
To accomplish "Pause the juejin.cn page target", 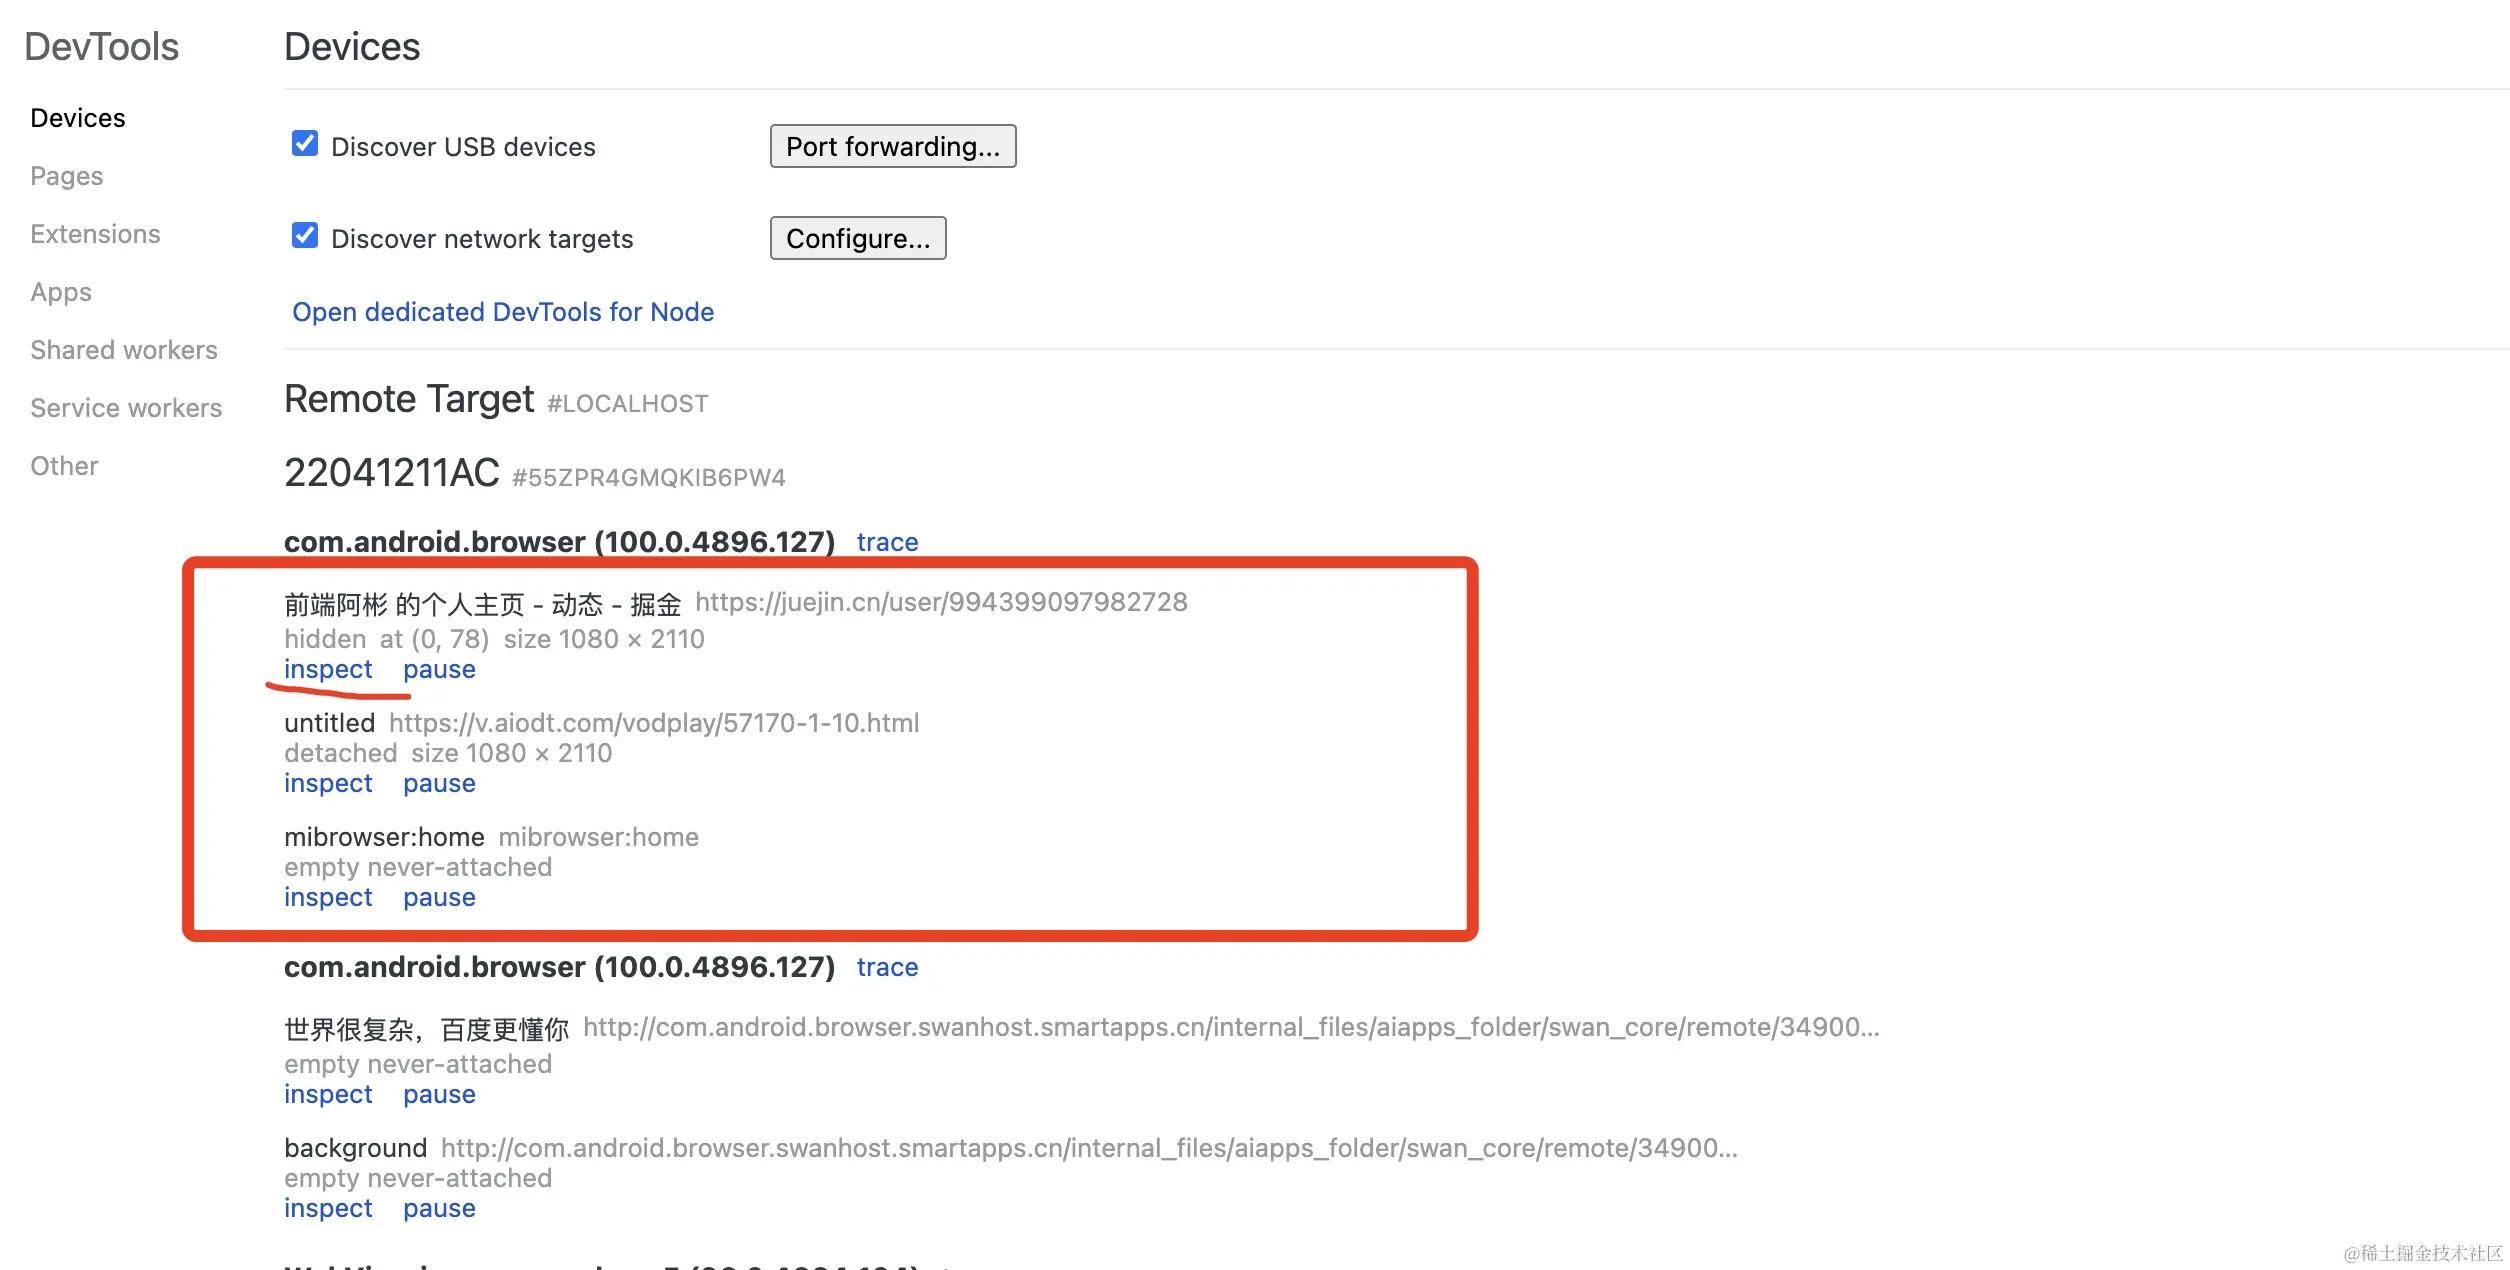I will click(x=439, y=669).
